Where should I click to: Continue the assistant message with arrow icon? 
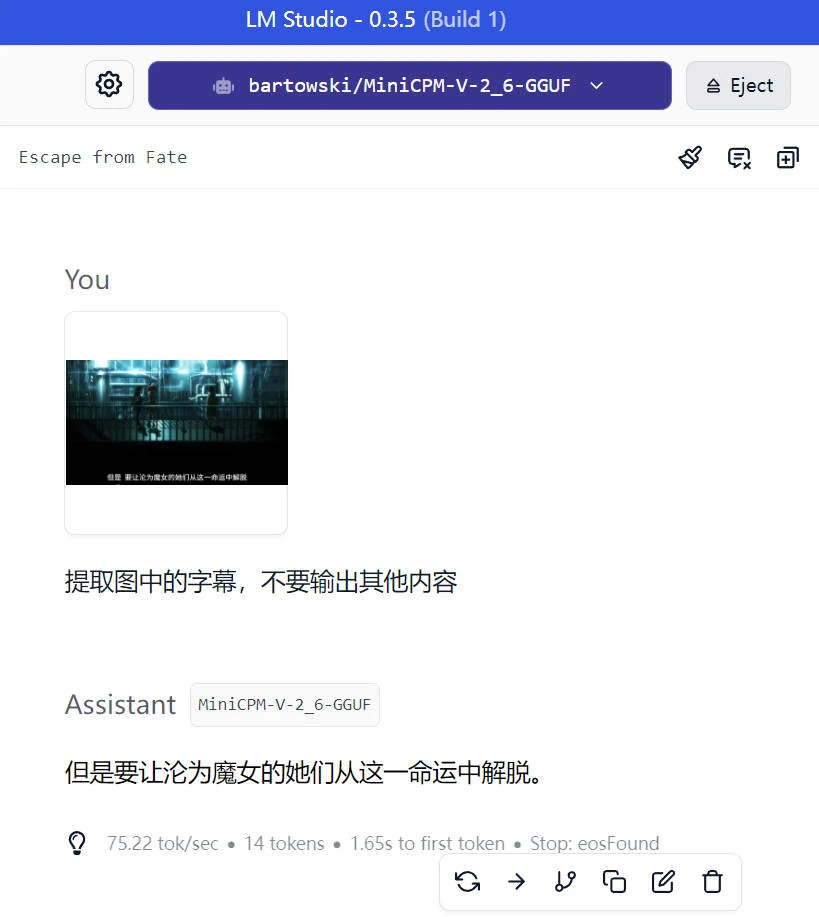point(516,881)
